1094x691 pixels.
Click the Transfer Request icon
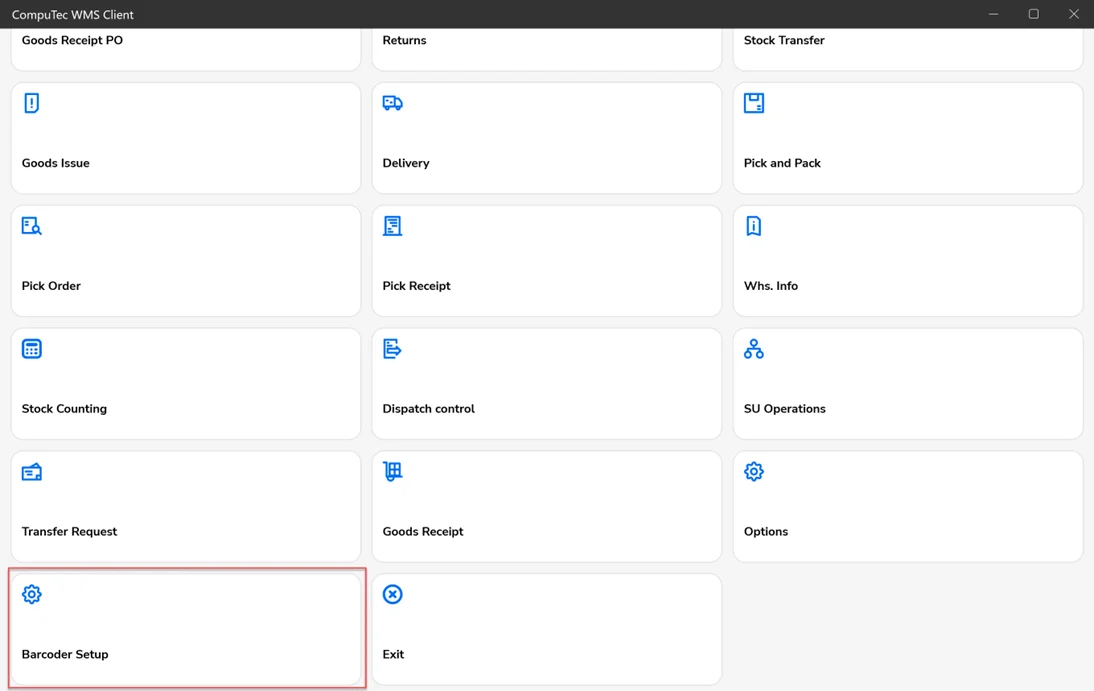[x=32, y=472]
